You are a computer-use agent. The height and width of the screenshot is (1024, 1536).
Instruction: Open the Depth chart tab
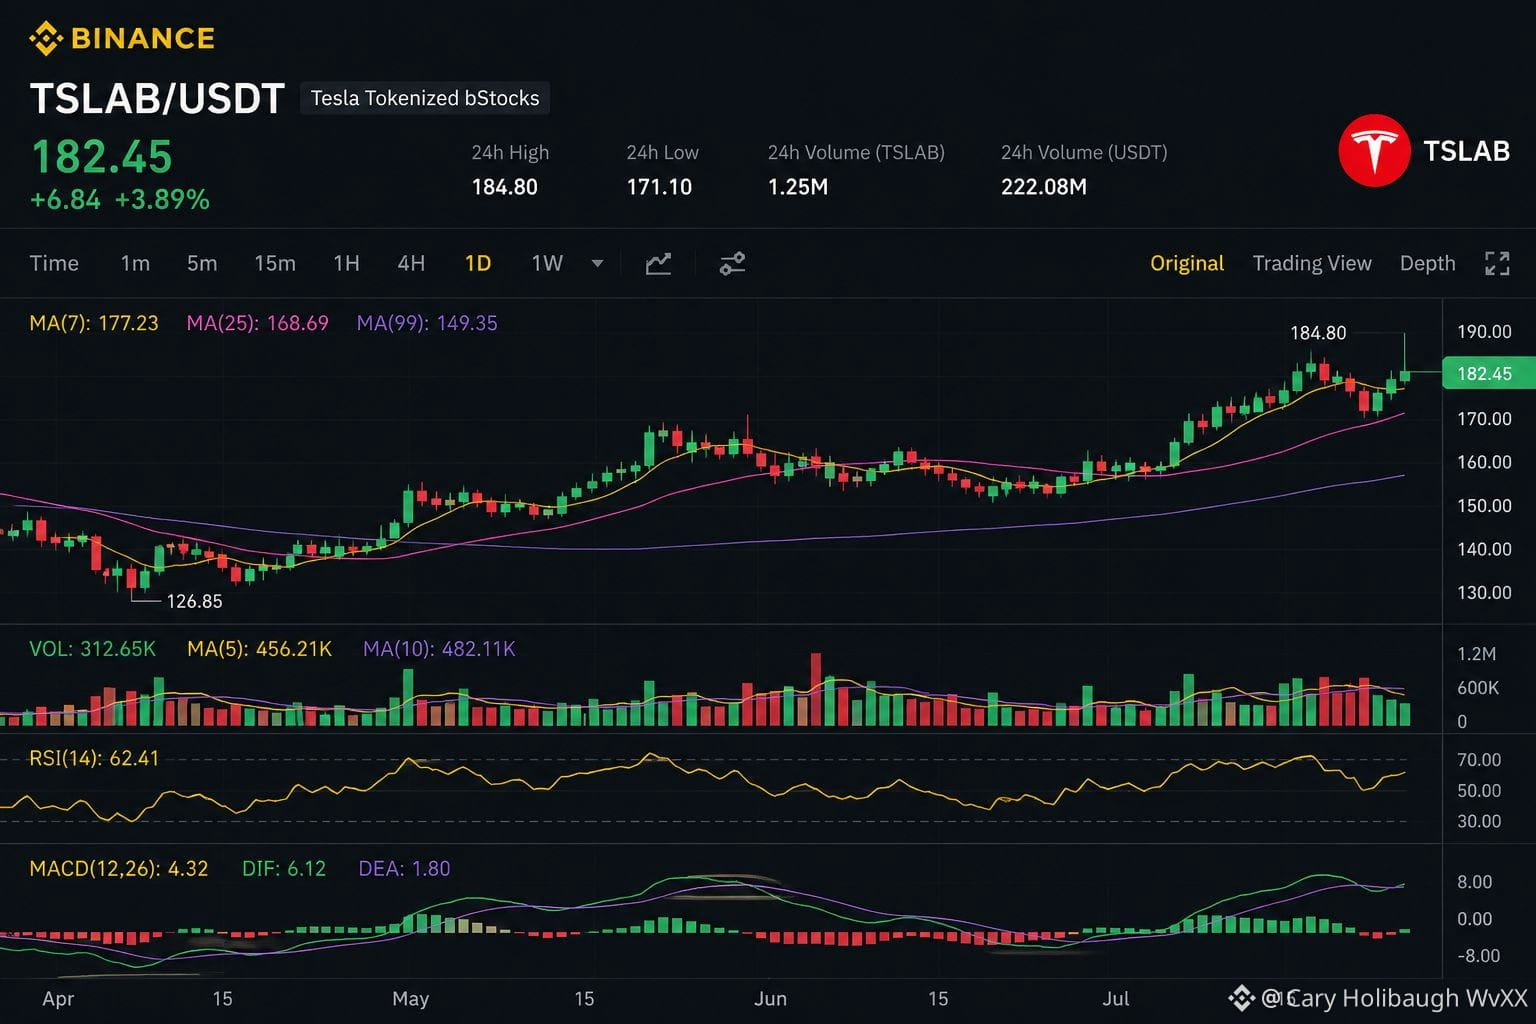(x=1427, y=264)
